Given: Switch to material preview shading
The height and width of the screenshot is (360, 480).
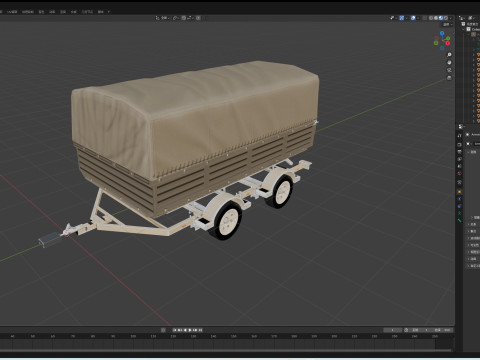Looking at the screenshot, I should pos(441,18).
